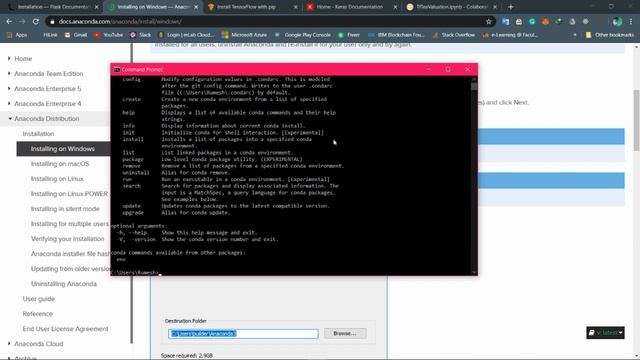Open the Fiverr bookmark
The image size is (640, 360).
(x=349, y=35)
